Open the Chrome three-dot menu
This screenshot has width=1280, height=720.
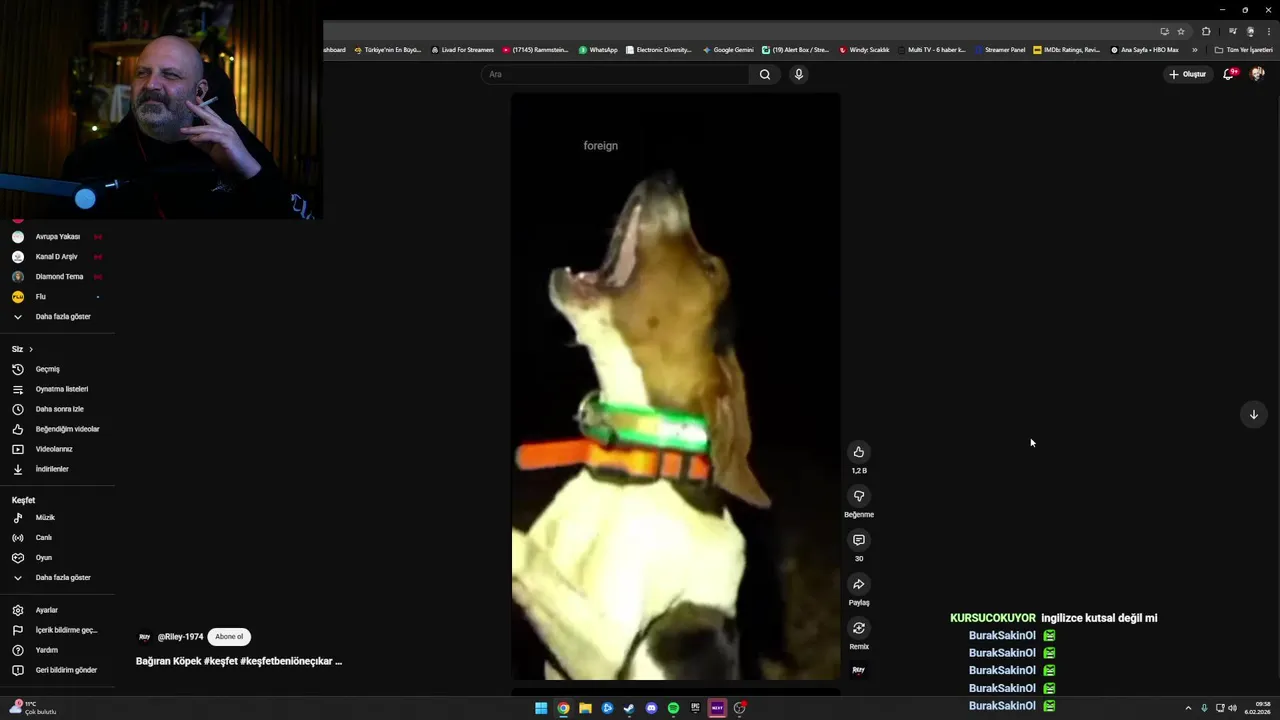click(1268, 31)
